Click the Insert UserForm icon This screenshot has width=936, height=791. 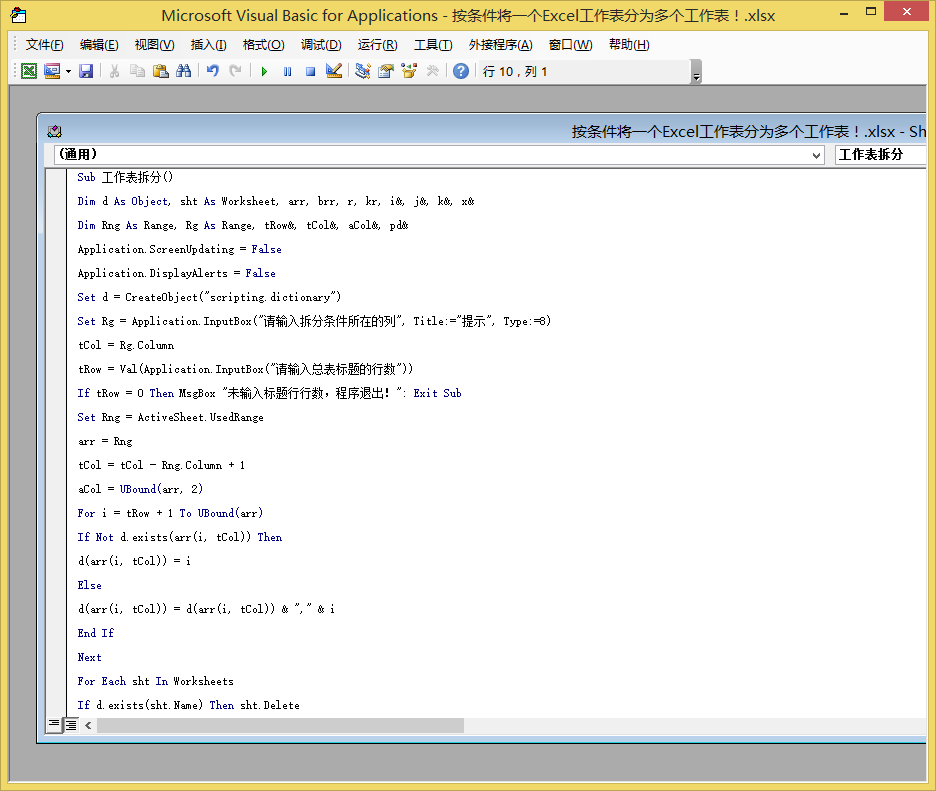[53, 72]
